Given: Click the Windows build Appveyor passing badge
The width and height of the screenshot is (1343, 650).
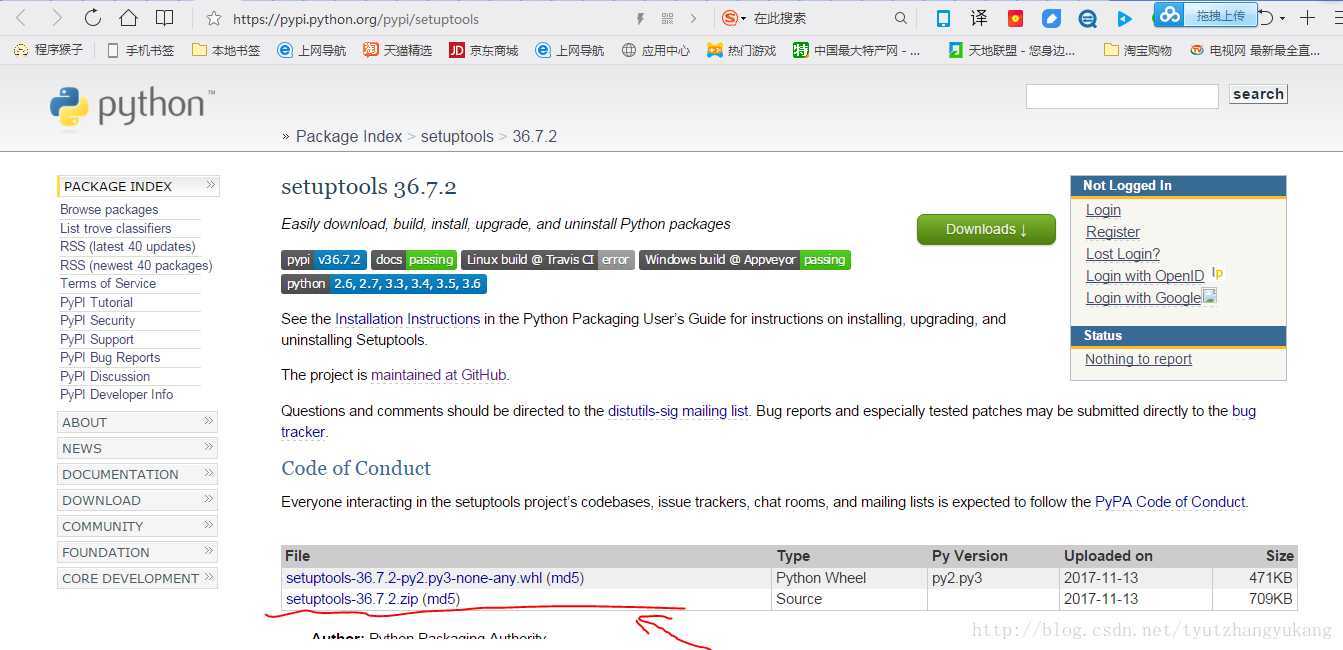Looking at the screenshot, I should (x=745, y=260).
